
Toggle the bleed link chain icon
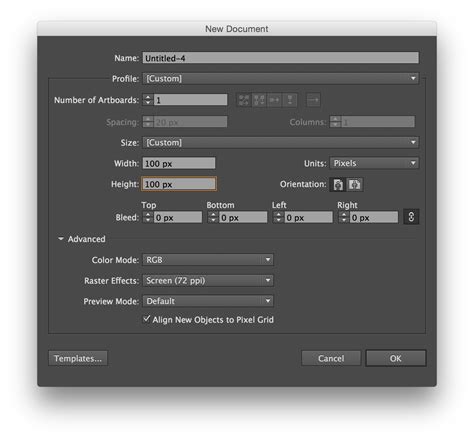point(411,217)
